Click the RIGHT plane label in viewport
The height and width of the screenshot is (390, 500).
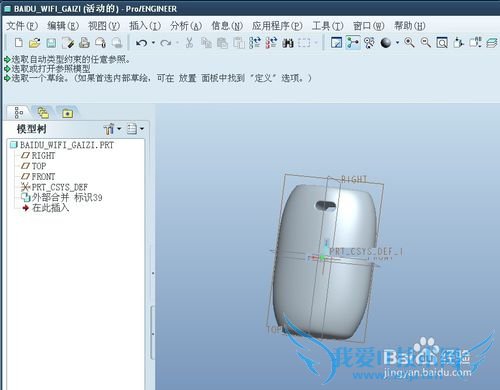(354, 179)
